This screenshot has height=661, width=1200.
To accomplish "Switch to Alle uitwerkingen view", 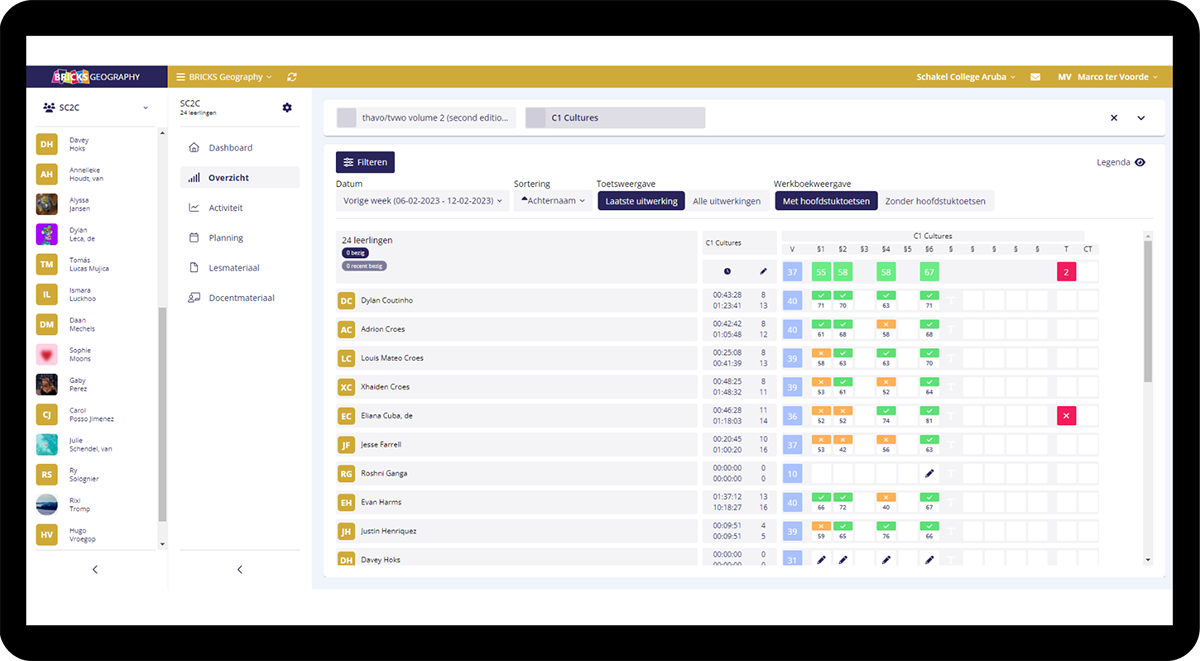I will click(x=727, y=201).
